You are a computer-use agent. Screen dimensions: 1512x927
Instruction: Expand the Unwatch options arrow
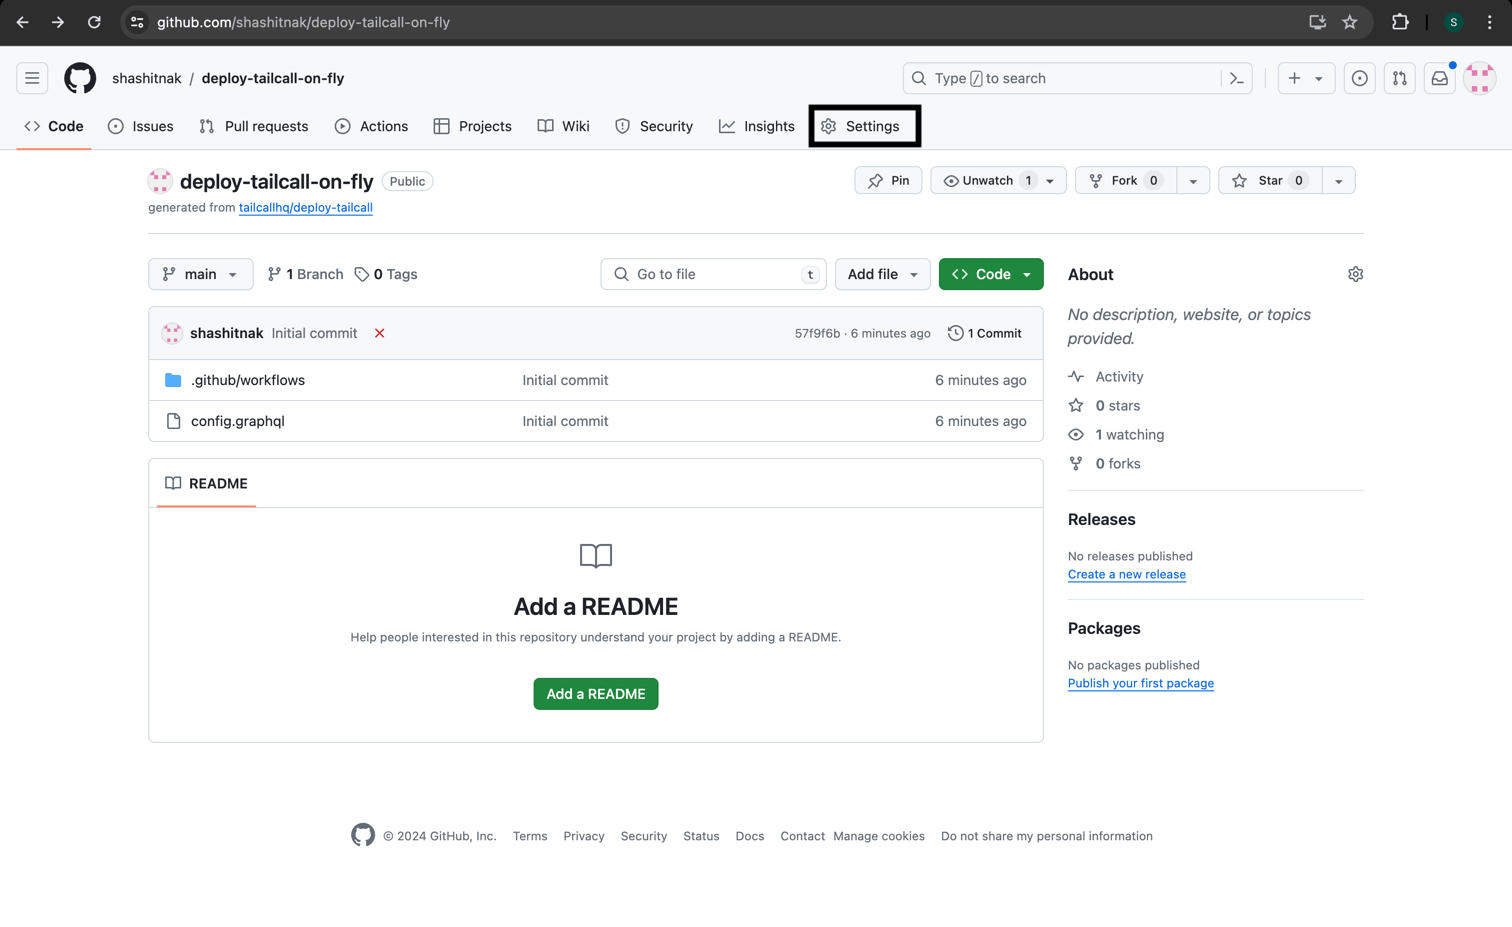[1051, 181]
